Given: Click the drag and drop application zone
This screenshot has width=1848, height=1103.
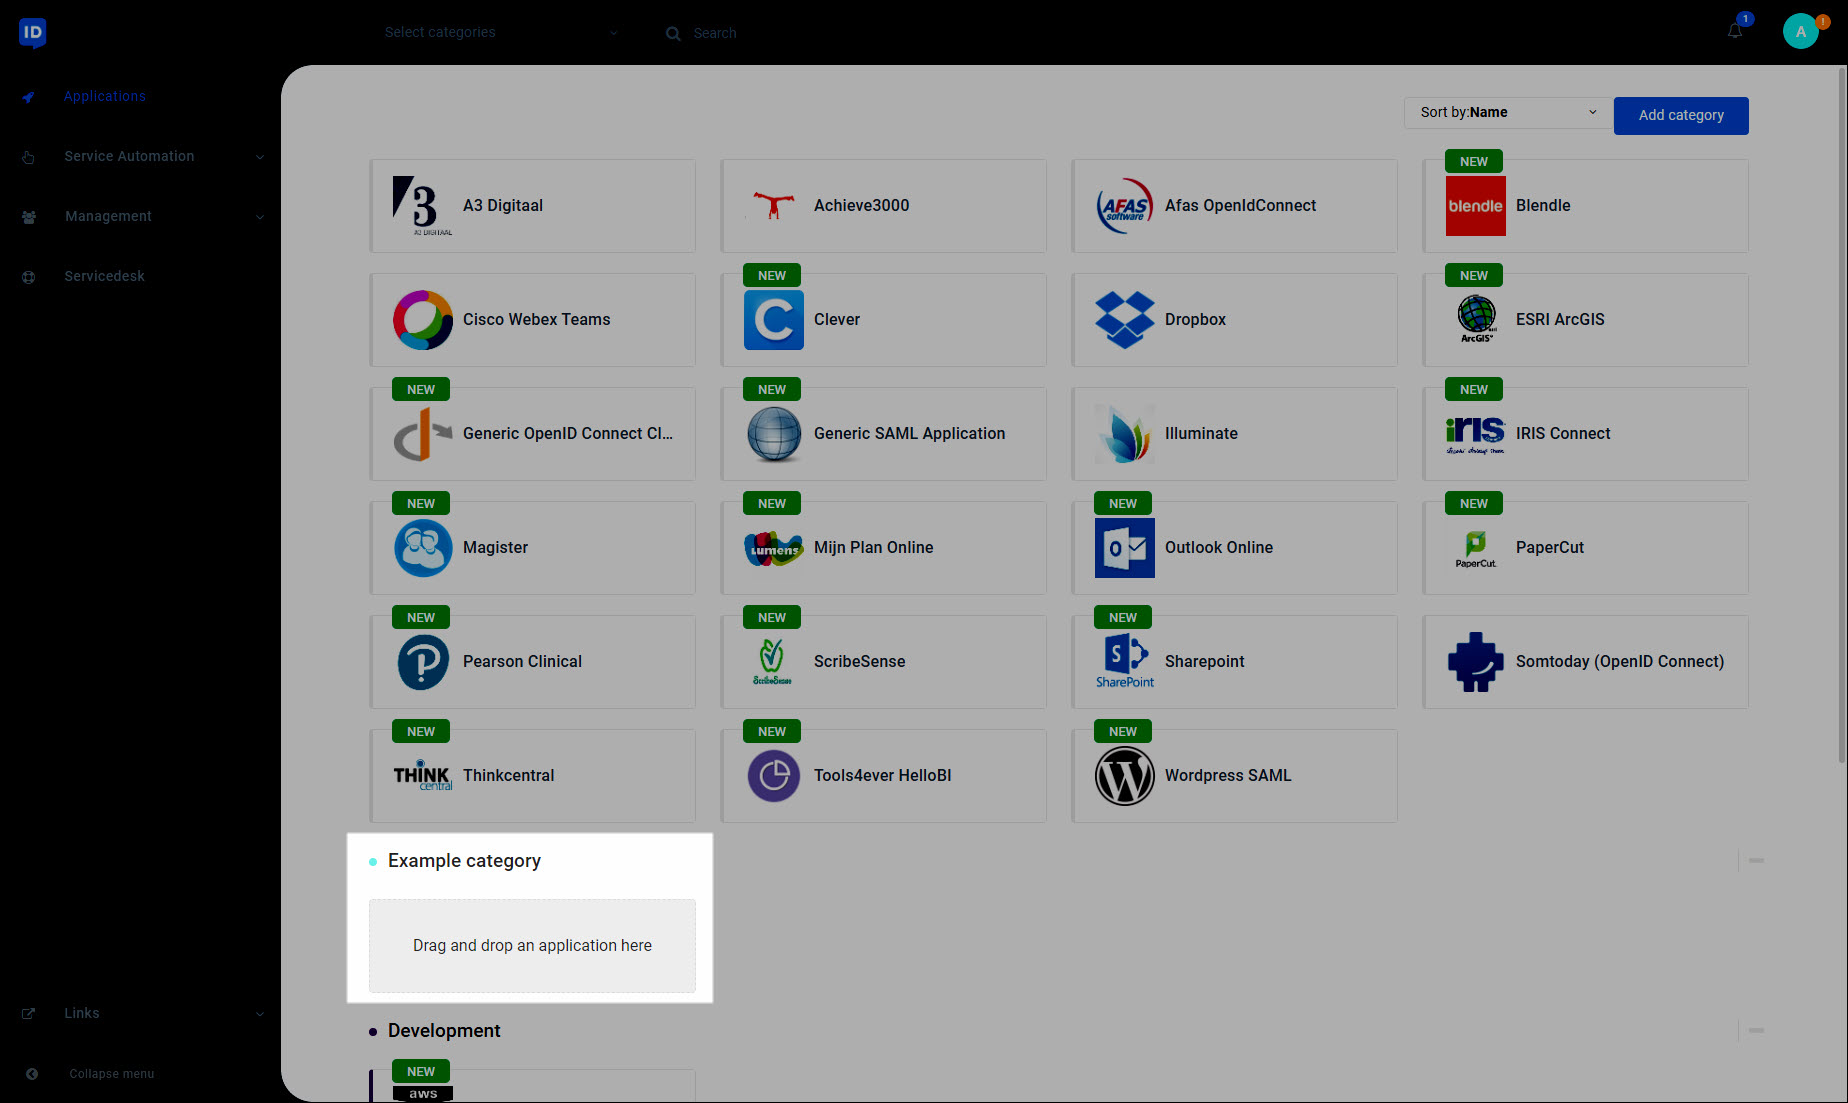Looking at the screenshot, I should [532, 946].
